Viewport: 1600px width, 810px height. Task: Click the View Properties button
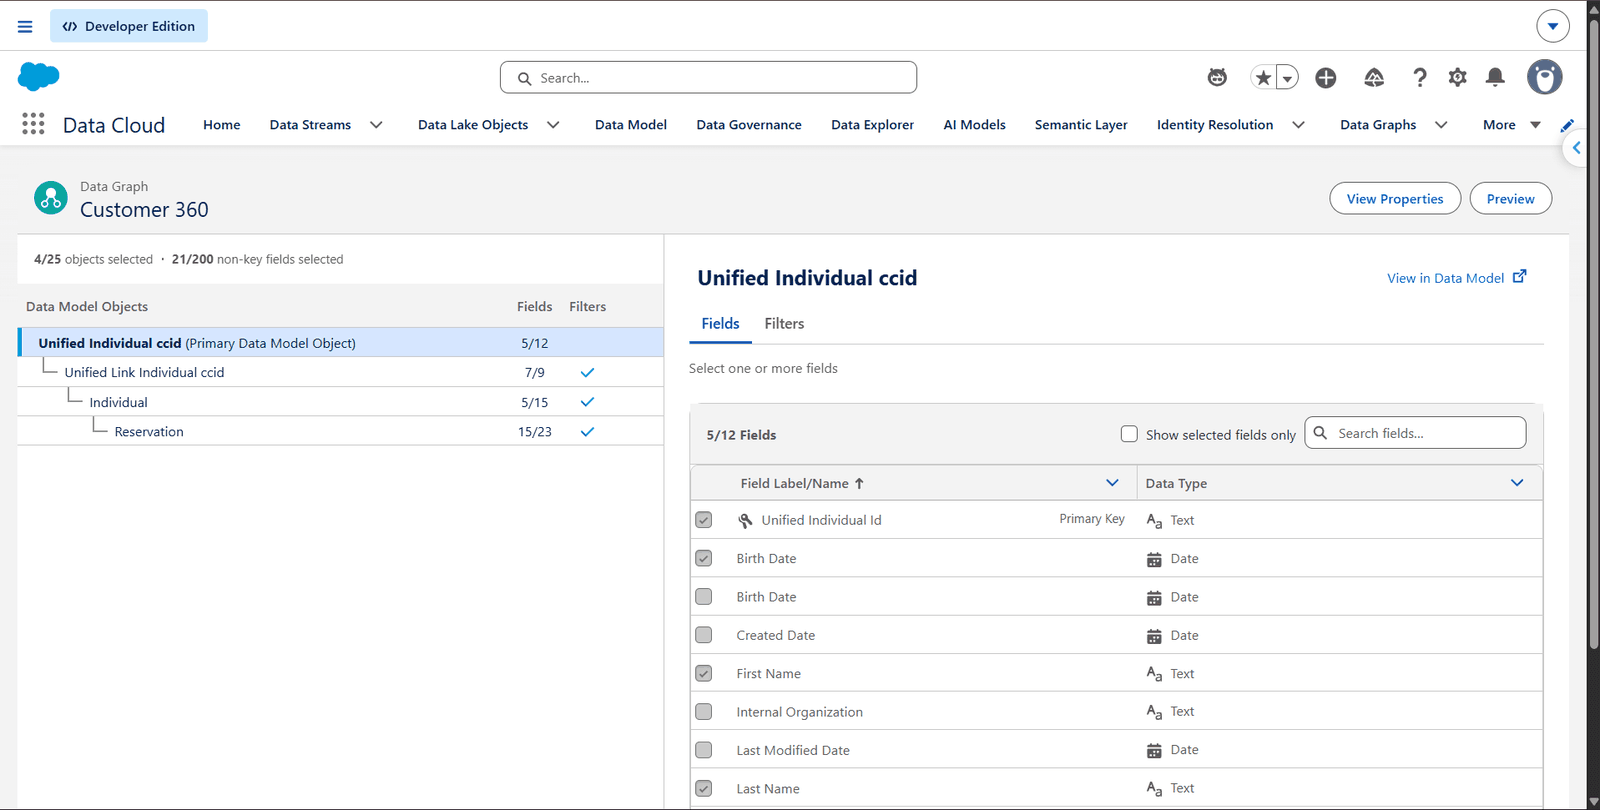(x=1395, y=198)
